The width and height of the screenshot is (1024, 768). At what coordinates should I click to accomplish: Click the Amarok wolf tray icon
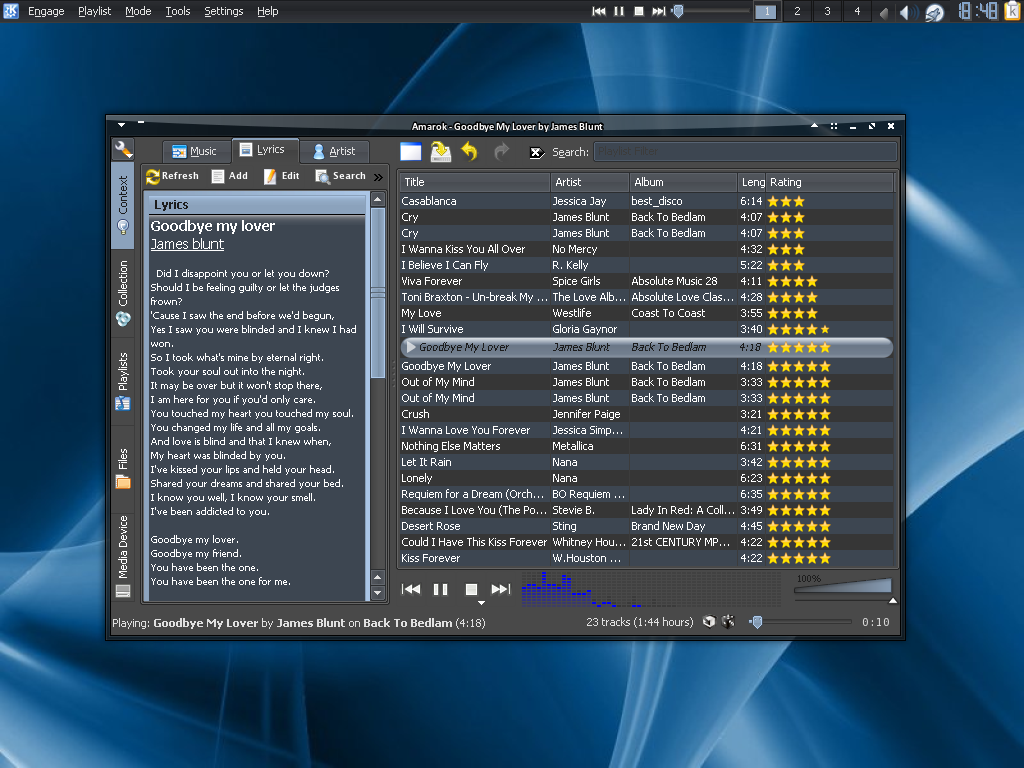(x=935, y=12)
